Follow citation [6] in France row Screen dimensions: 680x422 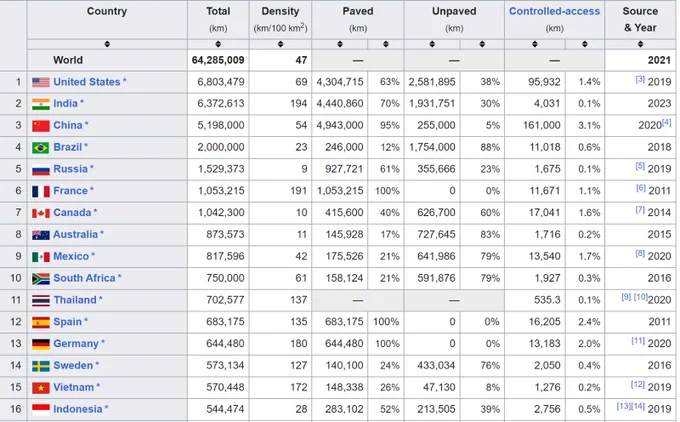(x=641, y=188)
